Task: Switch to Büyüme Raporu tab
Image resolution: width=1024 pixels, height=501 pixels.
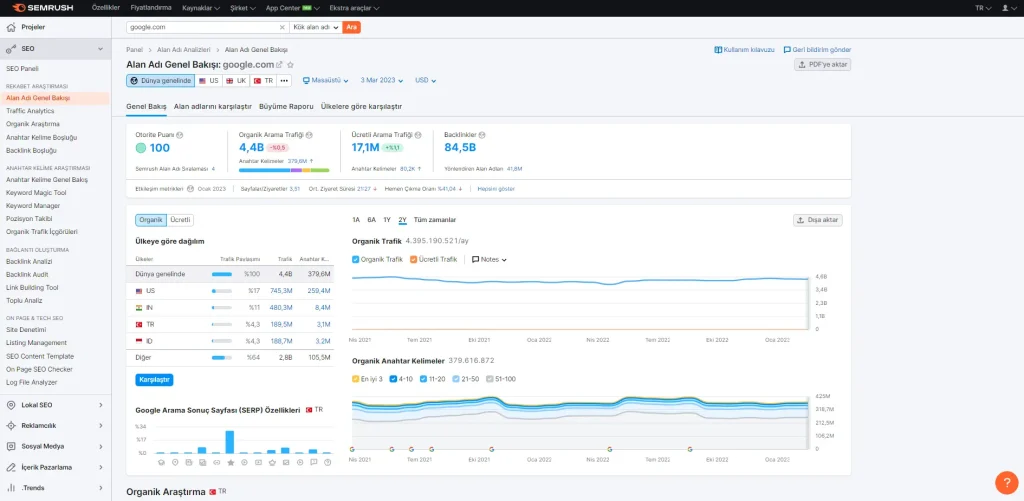Action: pos(286,106)
